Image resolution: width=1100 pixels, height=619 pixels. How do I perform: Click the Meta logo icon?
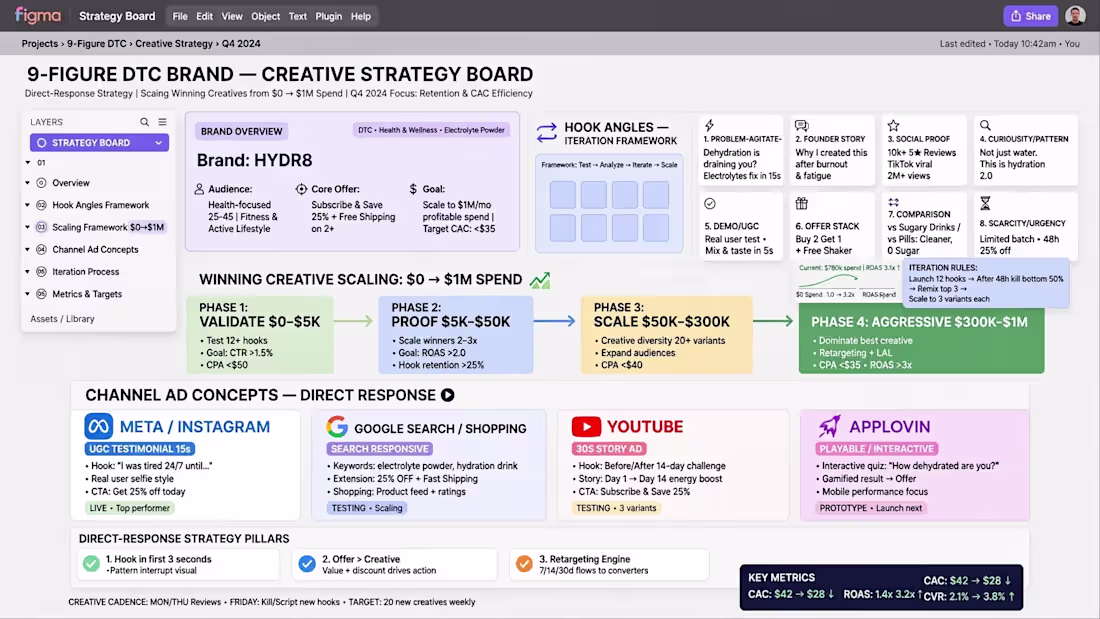pyautogui.click(x=99, y=426)
